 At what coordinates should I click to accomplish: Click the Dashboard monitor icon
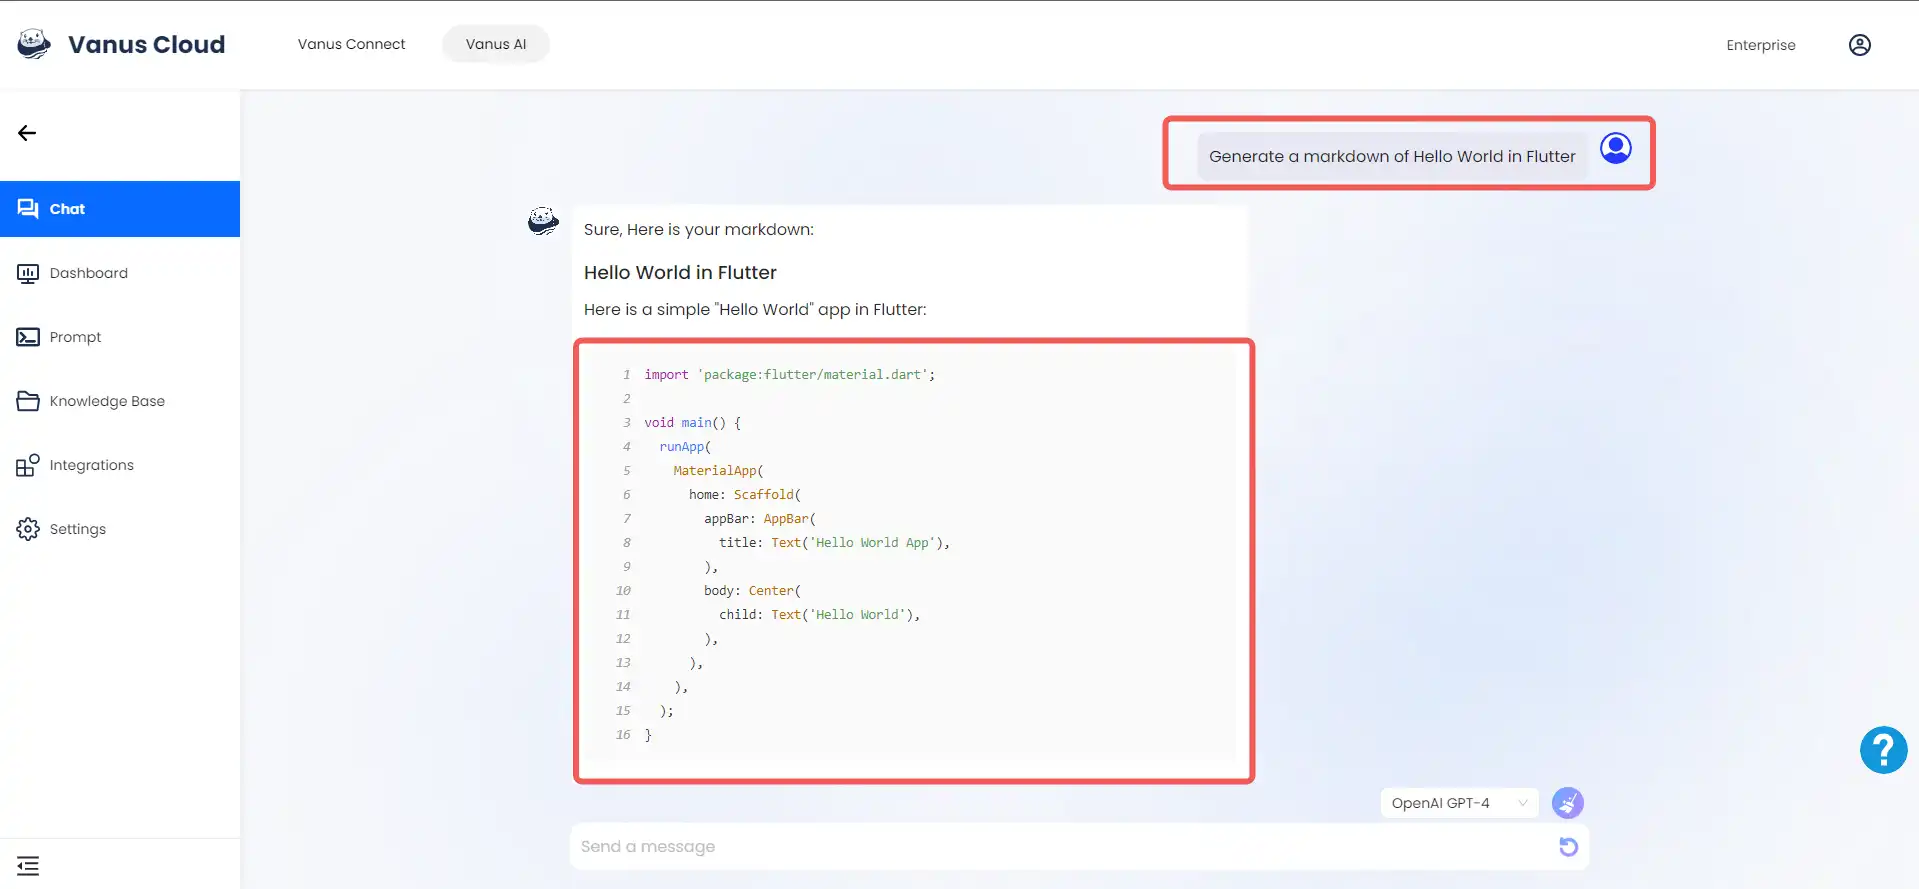tap(28, 273)
